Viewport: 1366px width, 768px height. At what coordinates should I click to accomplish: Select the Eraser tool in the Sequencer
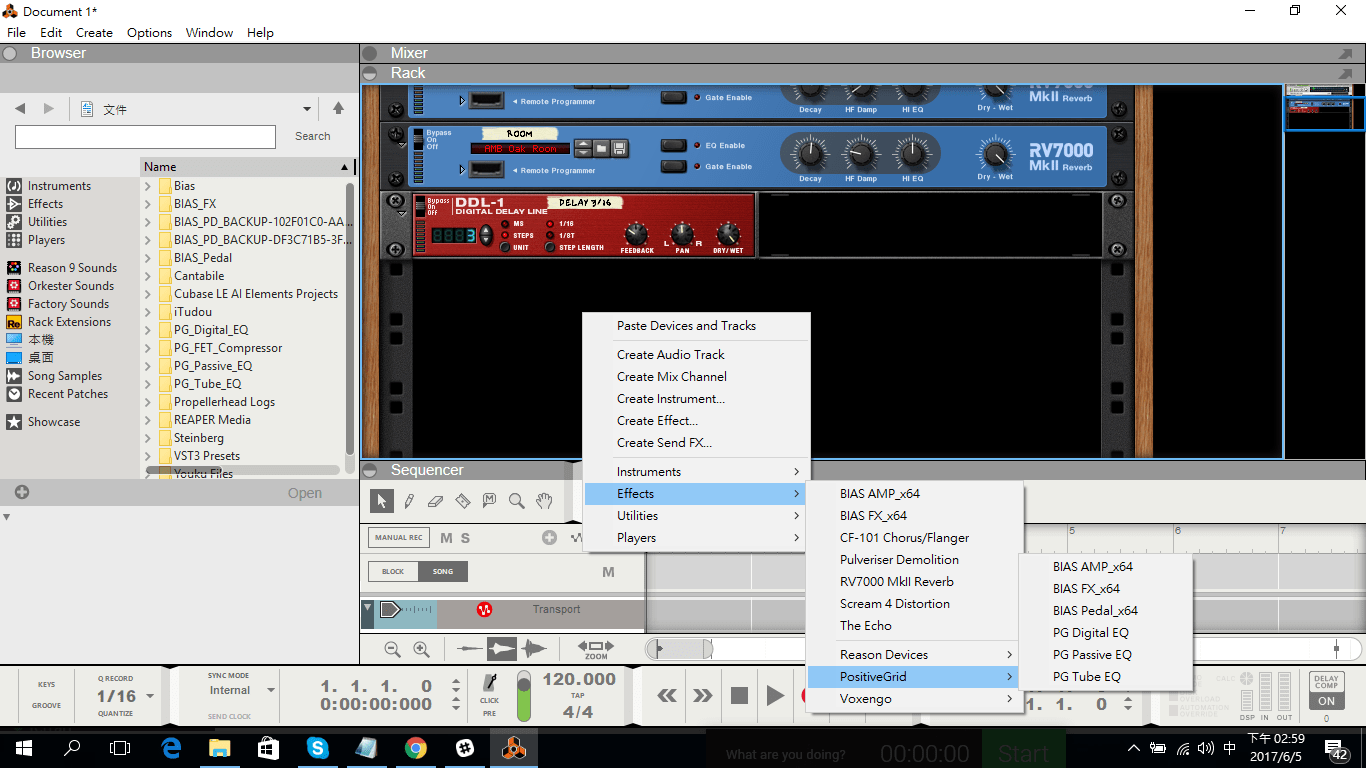tap(436, 500)
